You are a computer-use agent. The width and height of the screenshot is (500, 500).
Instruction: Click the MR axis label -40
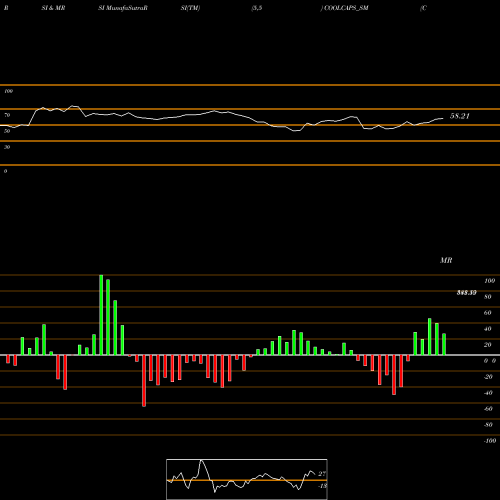coord(488,393)
